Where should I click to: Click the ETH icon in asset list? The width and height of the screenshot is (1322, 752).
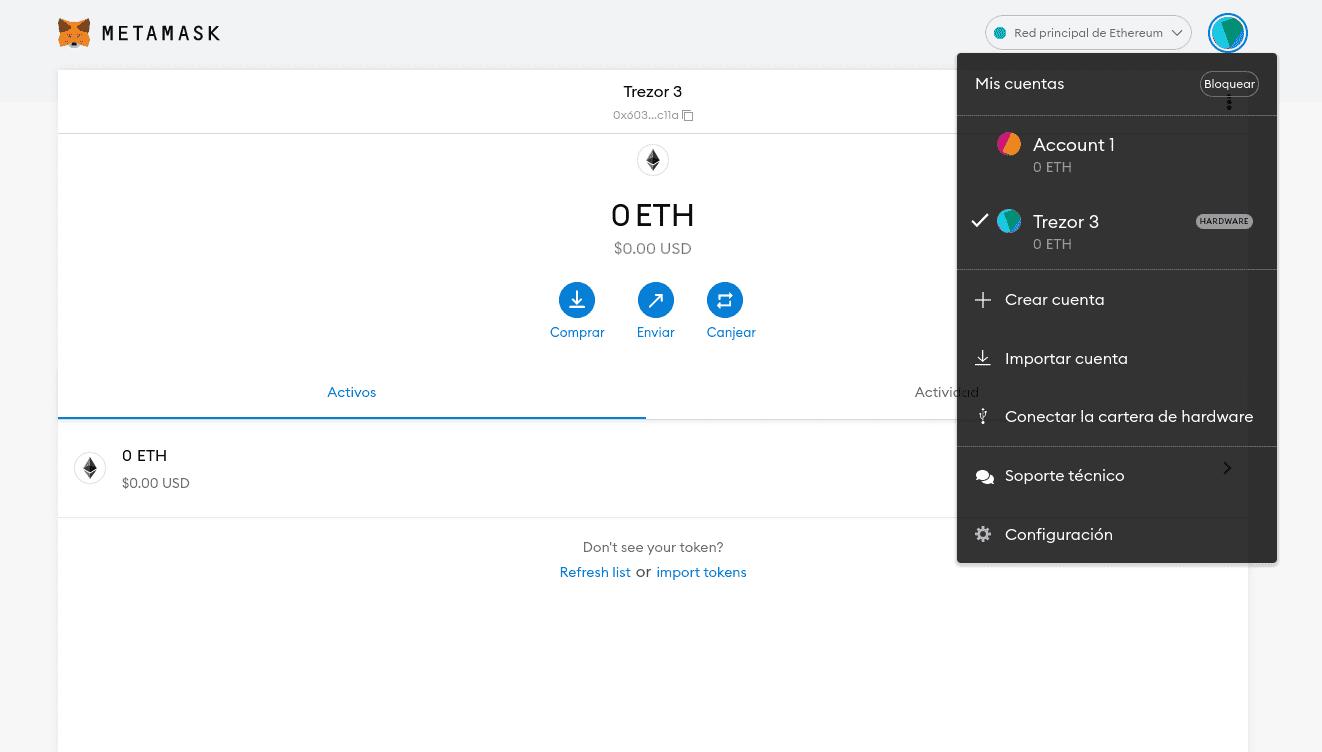point(90,468)
